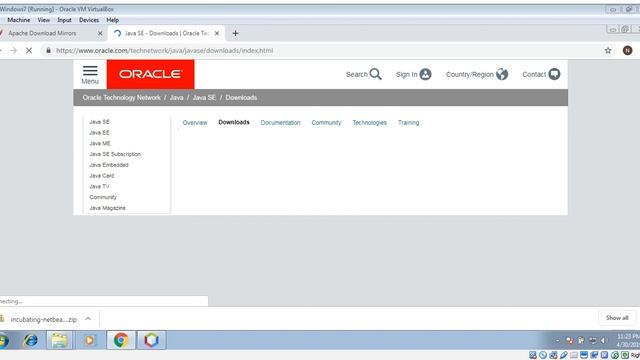Close the Java SE Downloads tab
The image size is (640, 360).
[217, 33]
